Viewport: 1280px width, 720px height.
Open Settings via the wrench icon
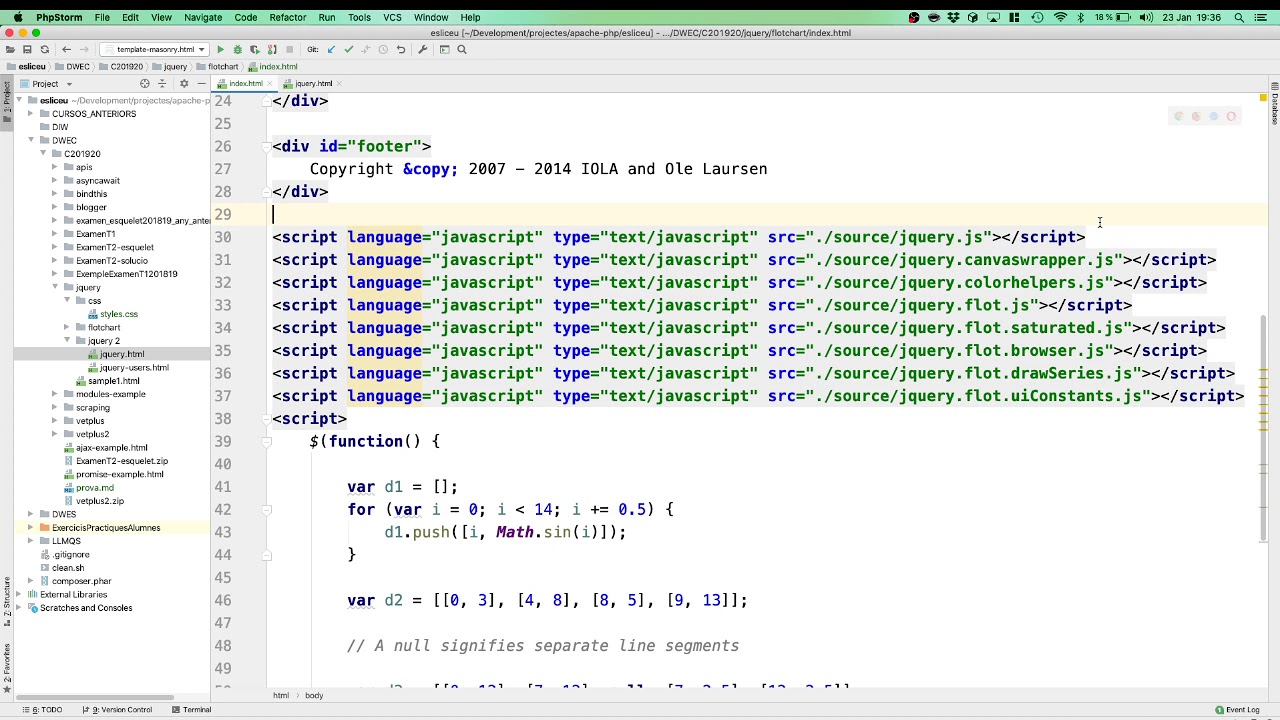[423, 49]
